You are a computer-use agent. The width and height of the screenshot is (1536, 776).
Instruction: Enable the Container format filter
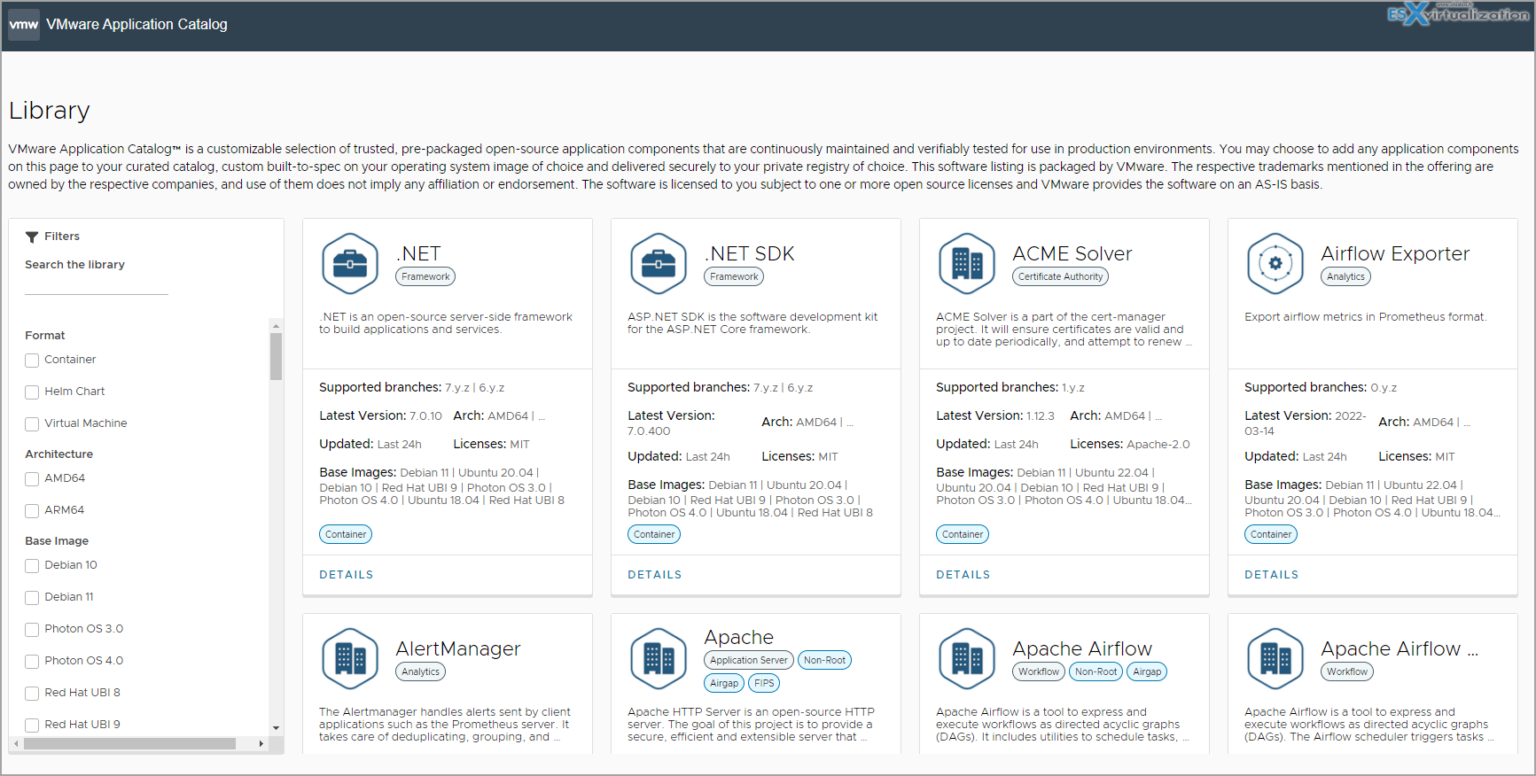click(31, 359)
